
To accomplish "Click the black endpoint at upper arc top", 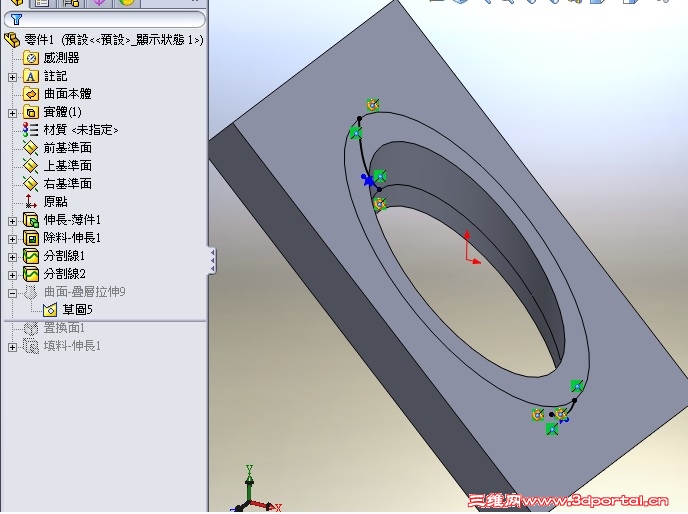I will click(x=359, y=119).
